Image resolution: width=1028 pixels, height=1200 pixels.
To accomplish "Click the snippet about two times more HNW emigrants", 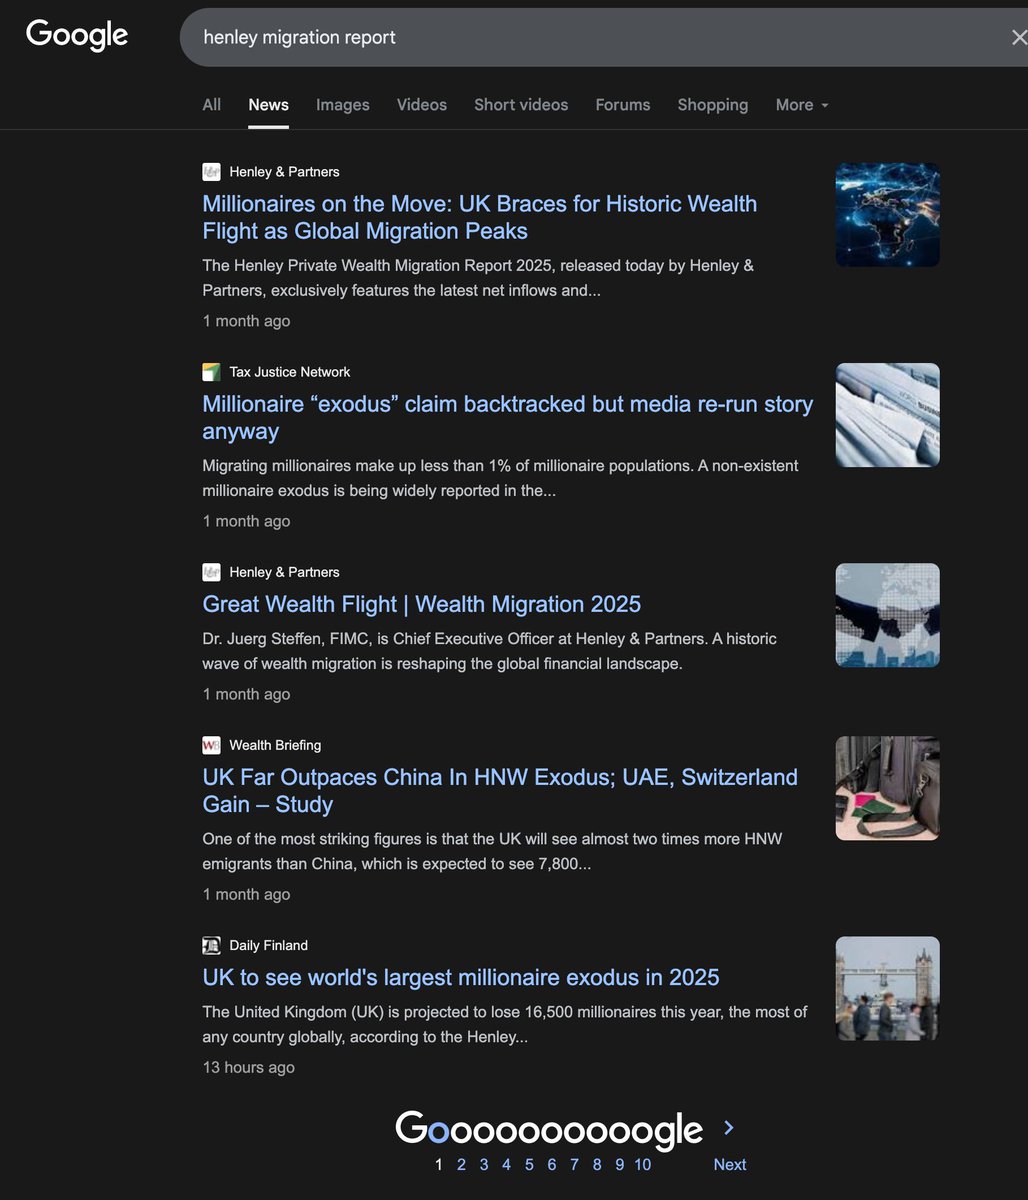I will 492,851.
